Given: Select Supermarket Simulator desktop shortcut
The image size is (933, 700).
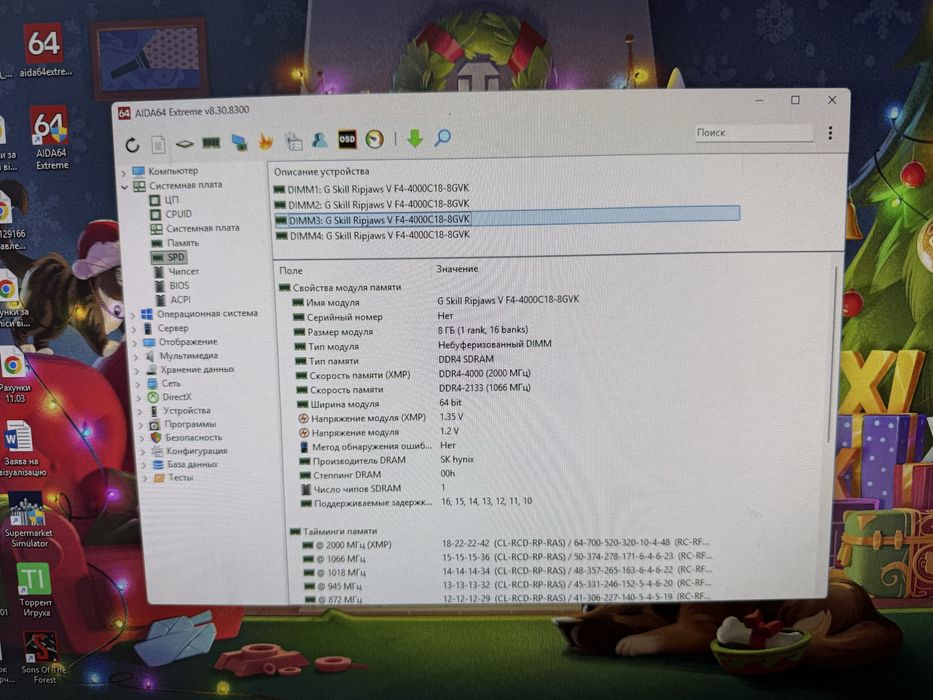Looking at the screenshot, I should [28, 521].
